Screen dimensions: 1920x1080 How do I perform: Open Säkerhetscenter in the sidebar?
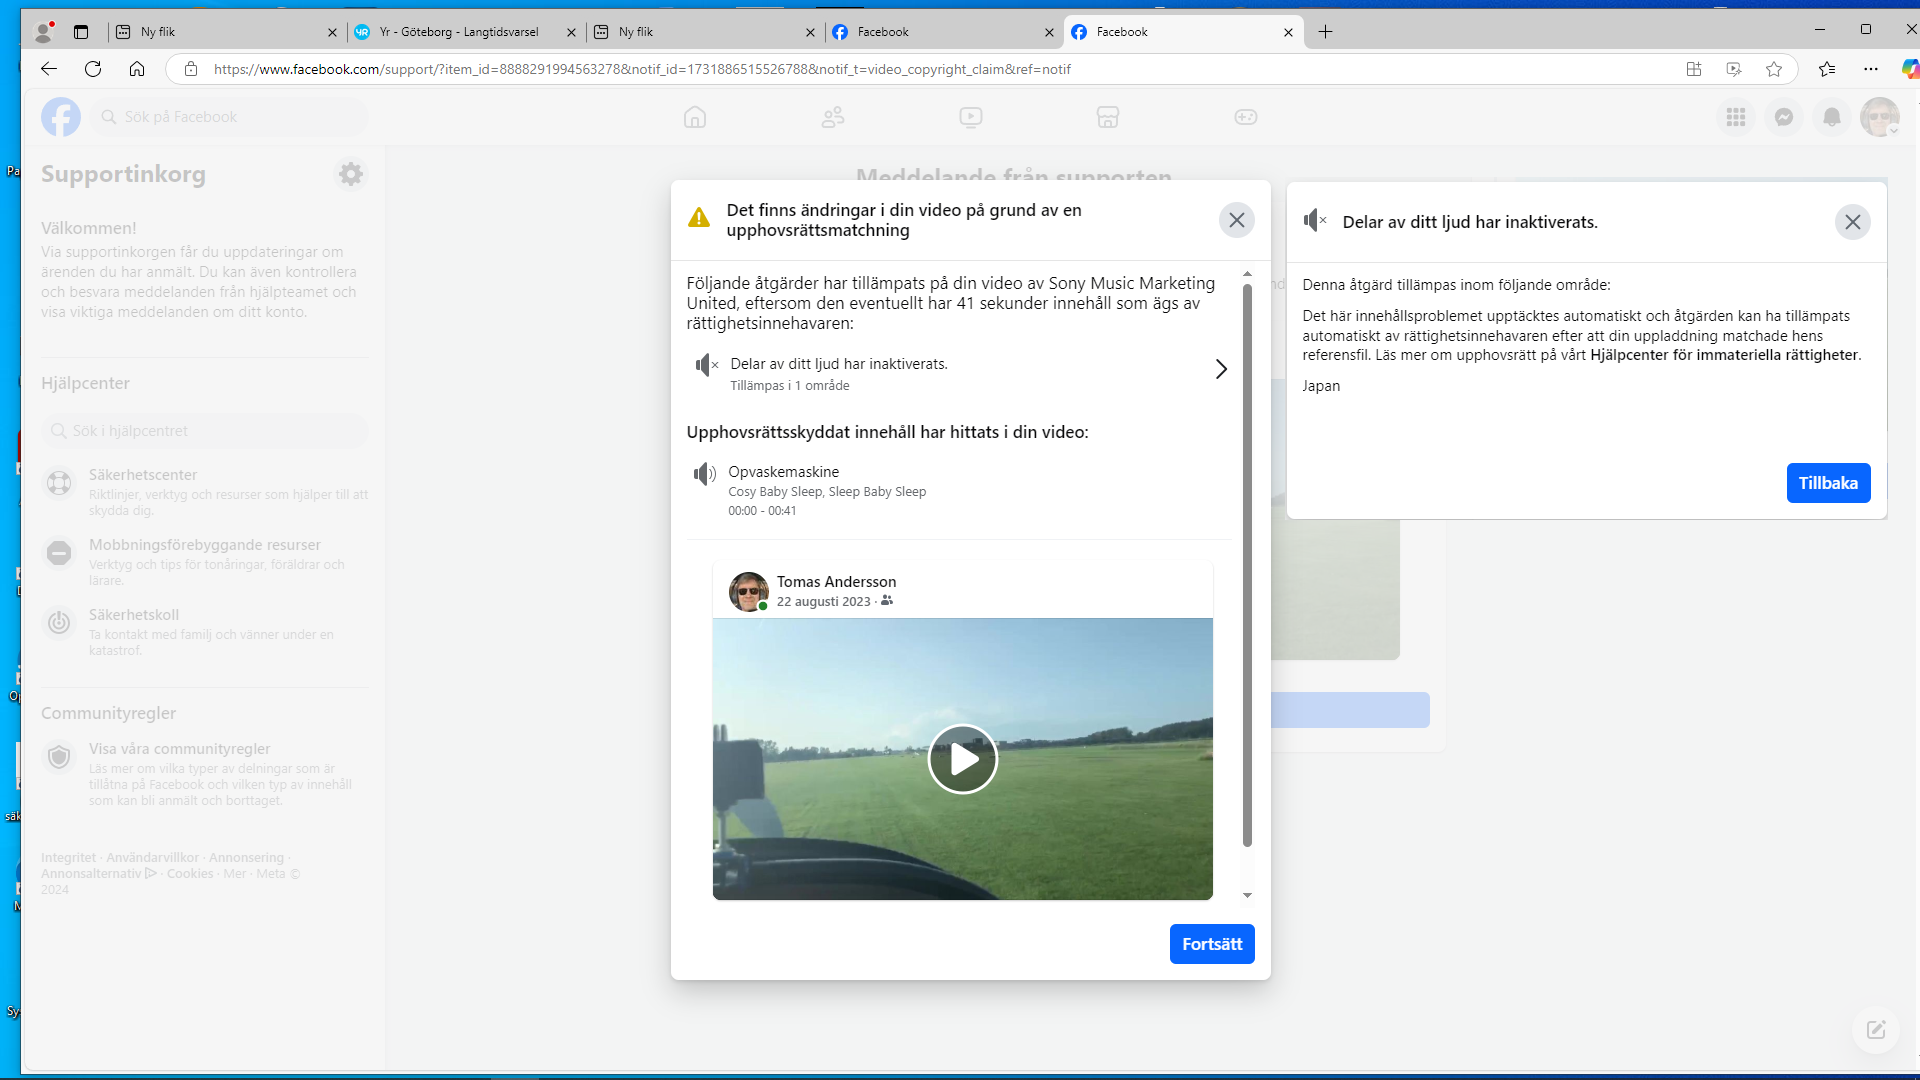pos(205,491)
